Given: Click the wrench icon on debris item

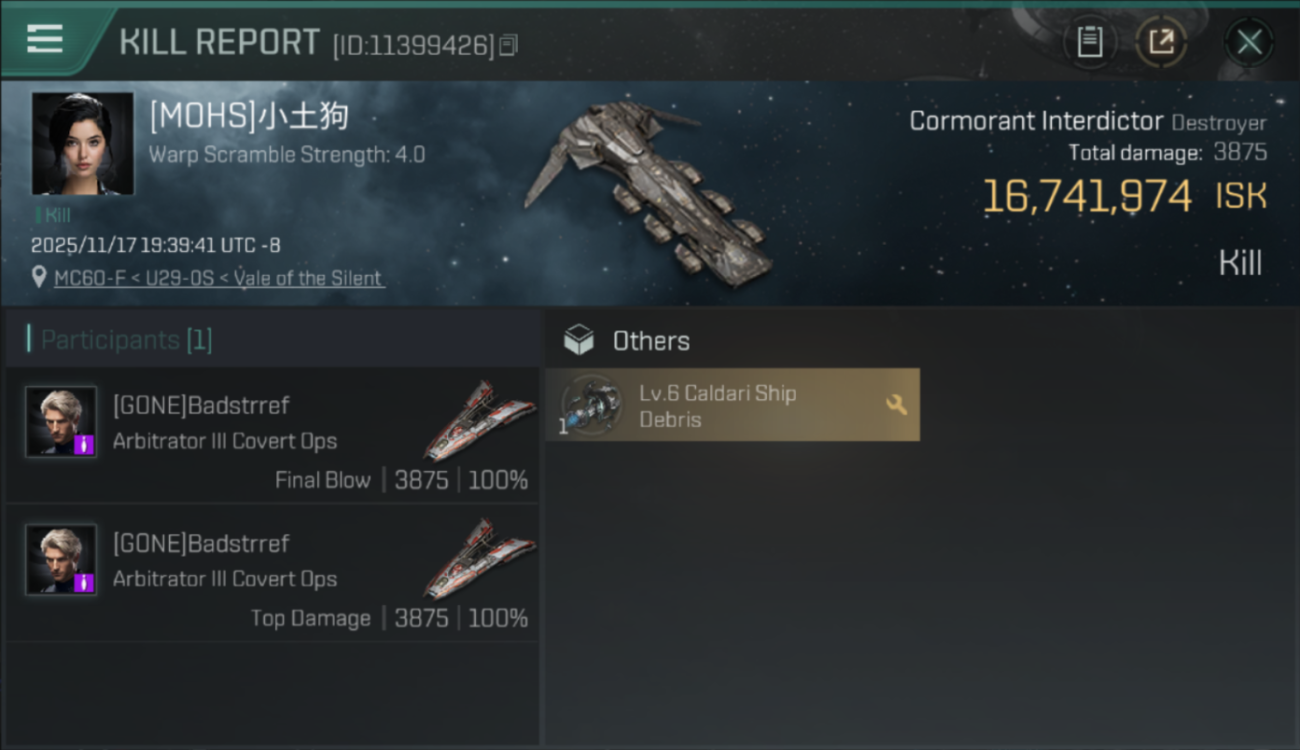Looking at the screenshot, I should point(896,405).
